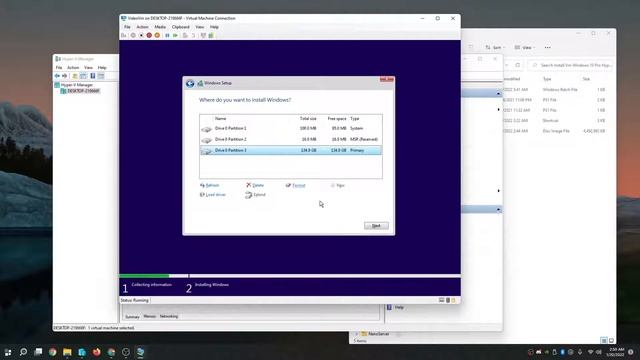Open Help menu in Virtual Machine Connection
Image resolution: width=640 pixels, height=360 pixels.
click(214, 27)
